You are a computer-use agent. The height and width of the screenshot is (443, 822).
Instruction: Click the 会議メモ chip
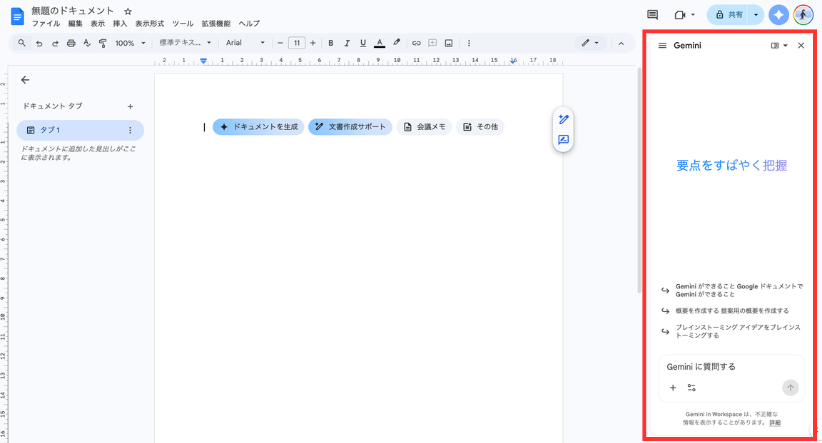click(x=424, y=127)
